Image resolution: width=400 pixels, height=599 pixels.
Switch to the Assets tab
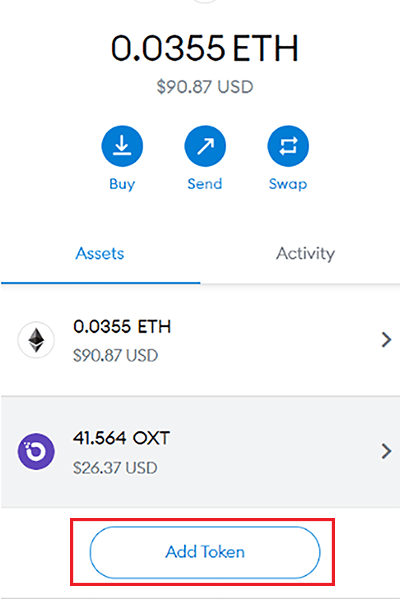(100, 254)
